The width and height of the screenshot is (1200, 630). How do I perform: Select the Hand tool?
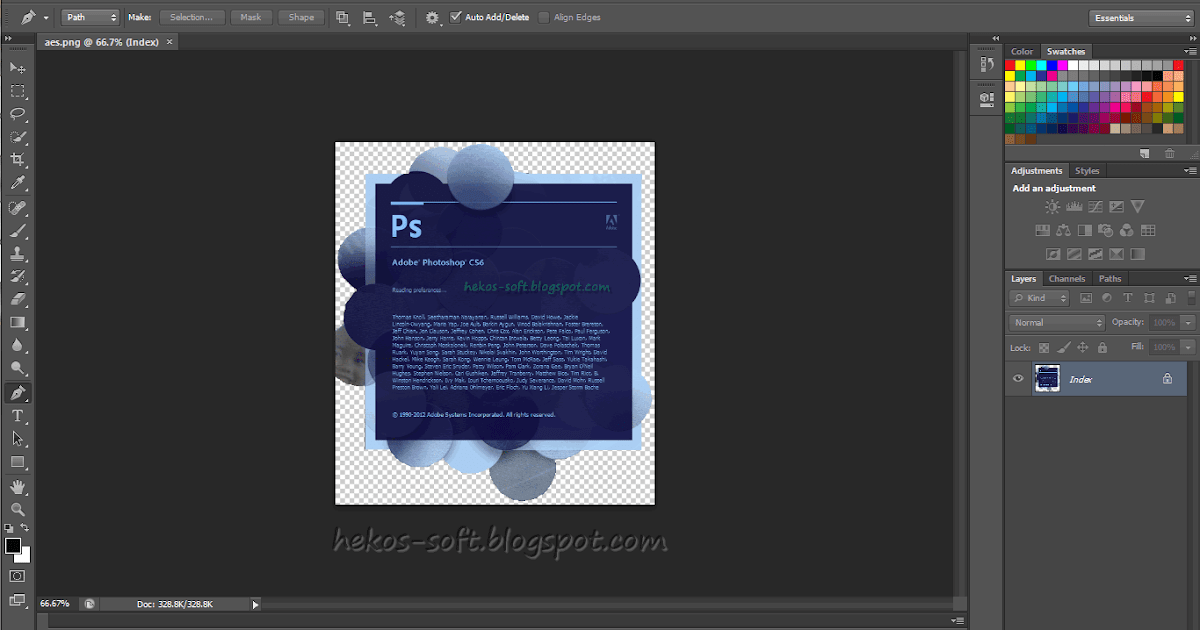(18, 486)
